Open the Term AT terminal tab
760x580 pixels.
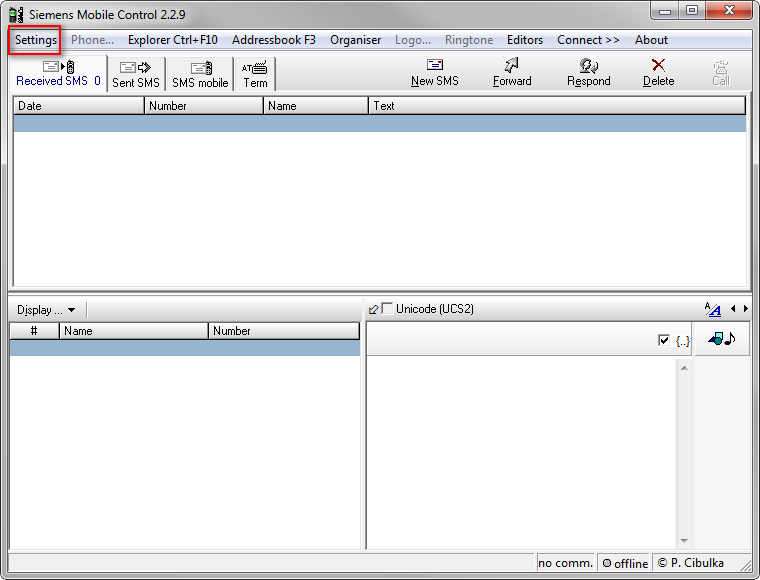[x=255, y=74]
